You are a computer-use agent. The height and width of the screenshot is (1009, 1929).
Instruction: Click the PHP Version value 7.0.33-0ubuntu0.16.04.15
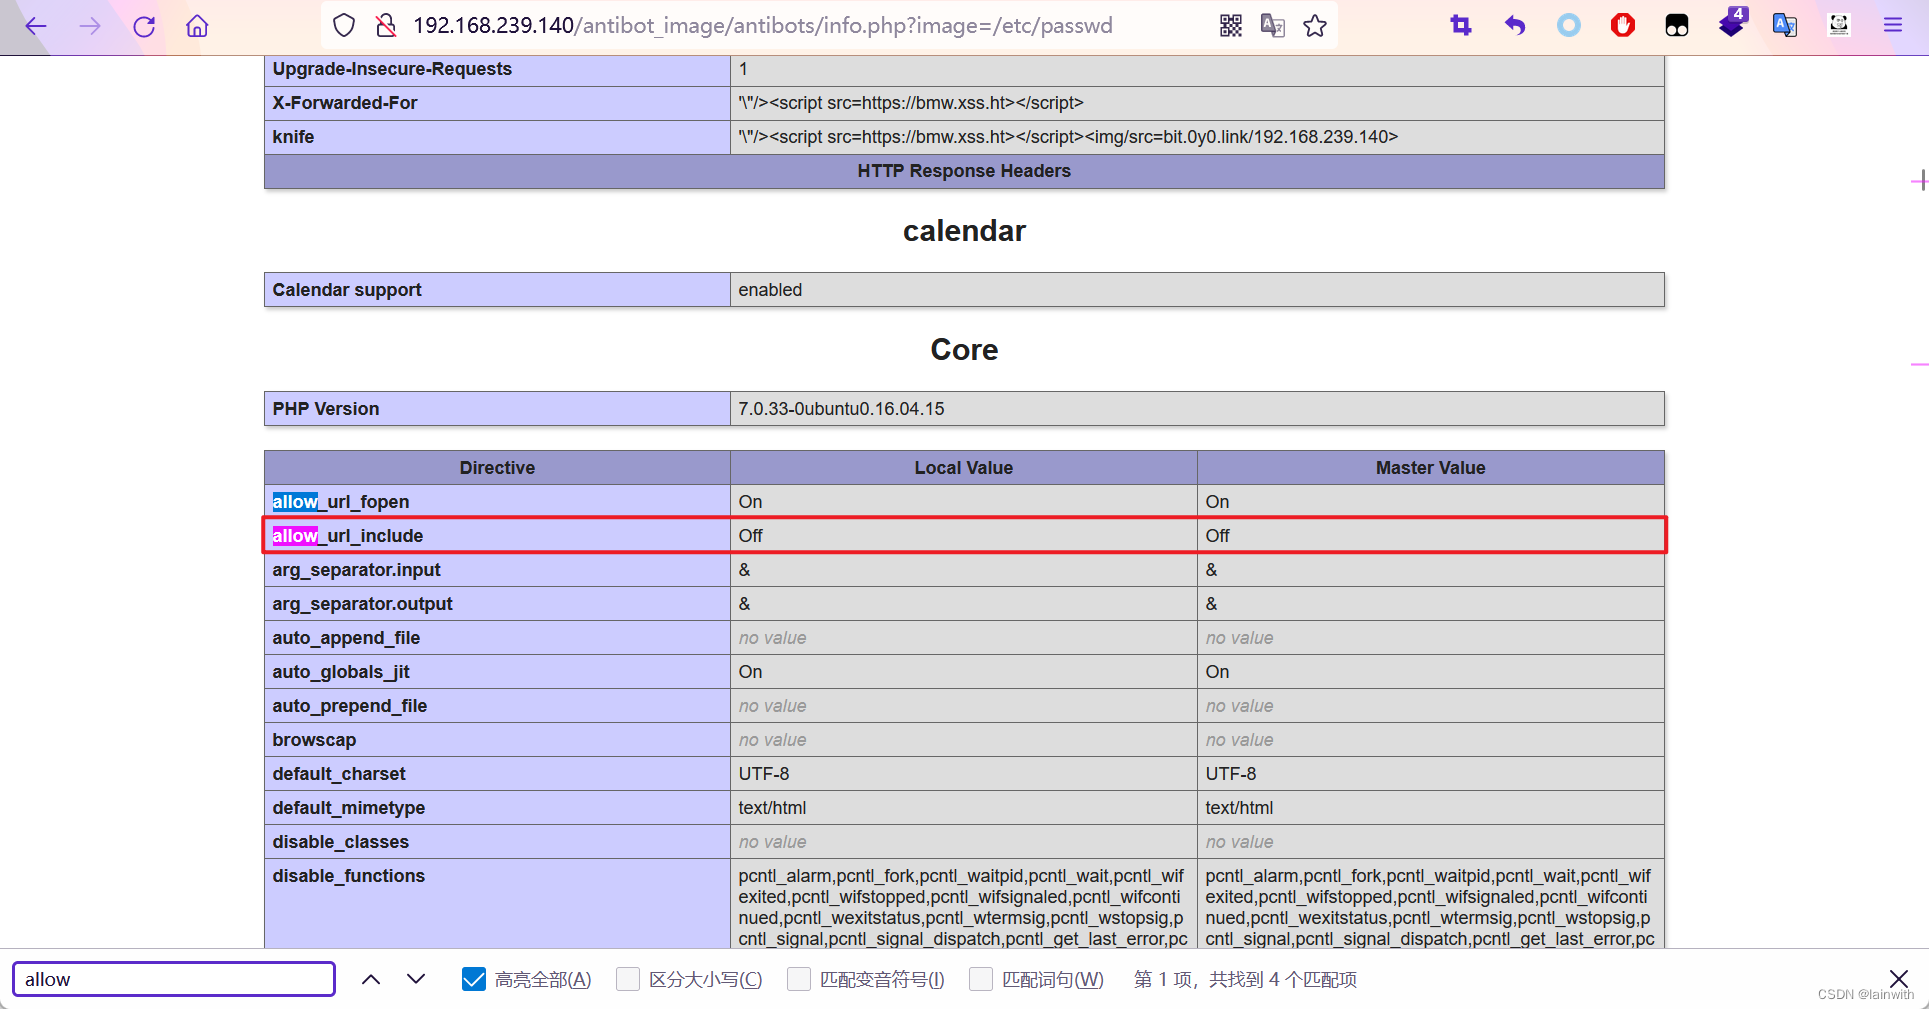pos(841,409)
